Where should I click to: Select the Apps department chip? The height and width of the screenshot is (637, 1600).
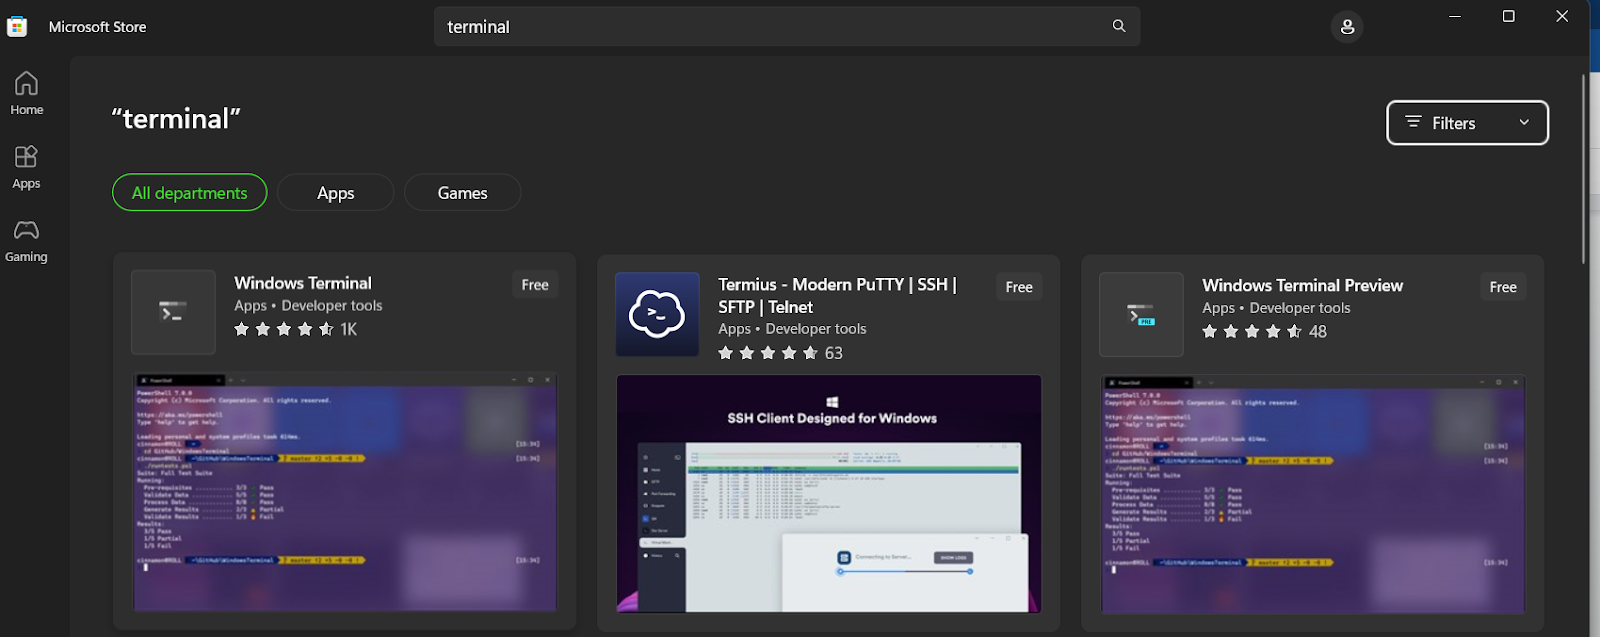point(336,193)
